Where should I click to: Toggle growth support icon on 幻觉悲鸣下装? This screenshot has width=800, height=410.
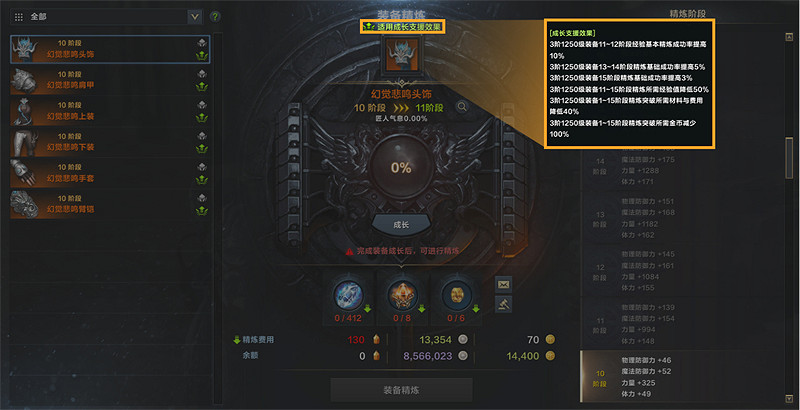(x=202, y=149)
